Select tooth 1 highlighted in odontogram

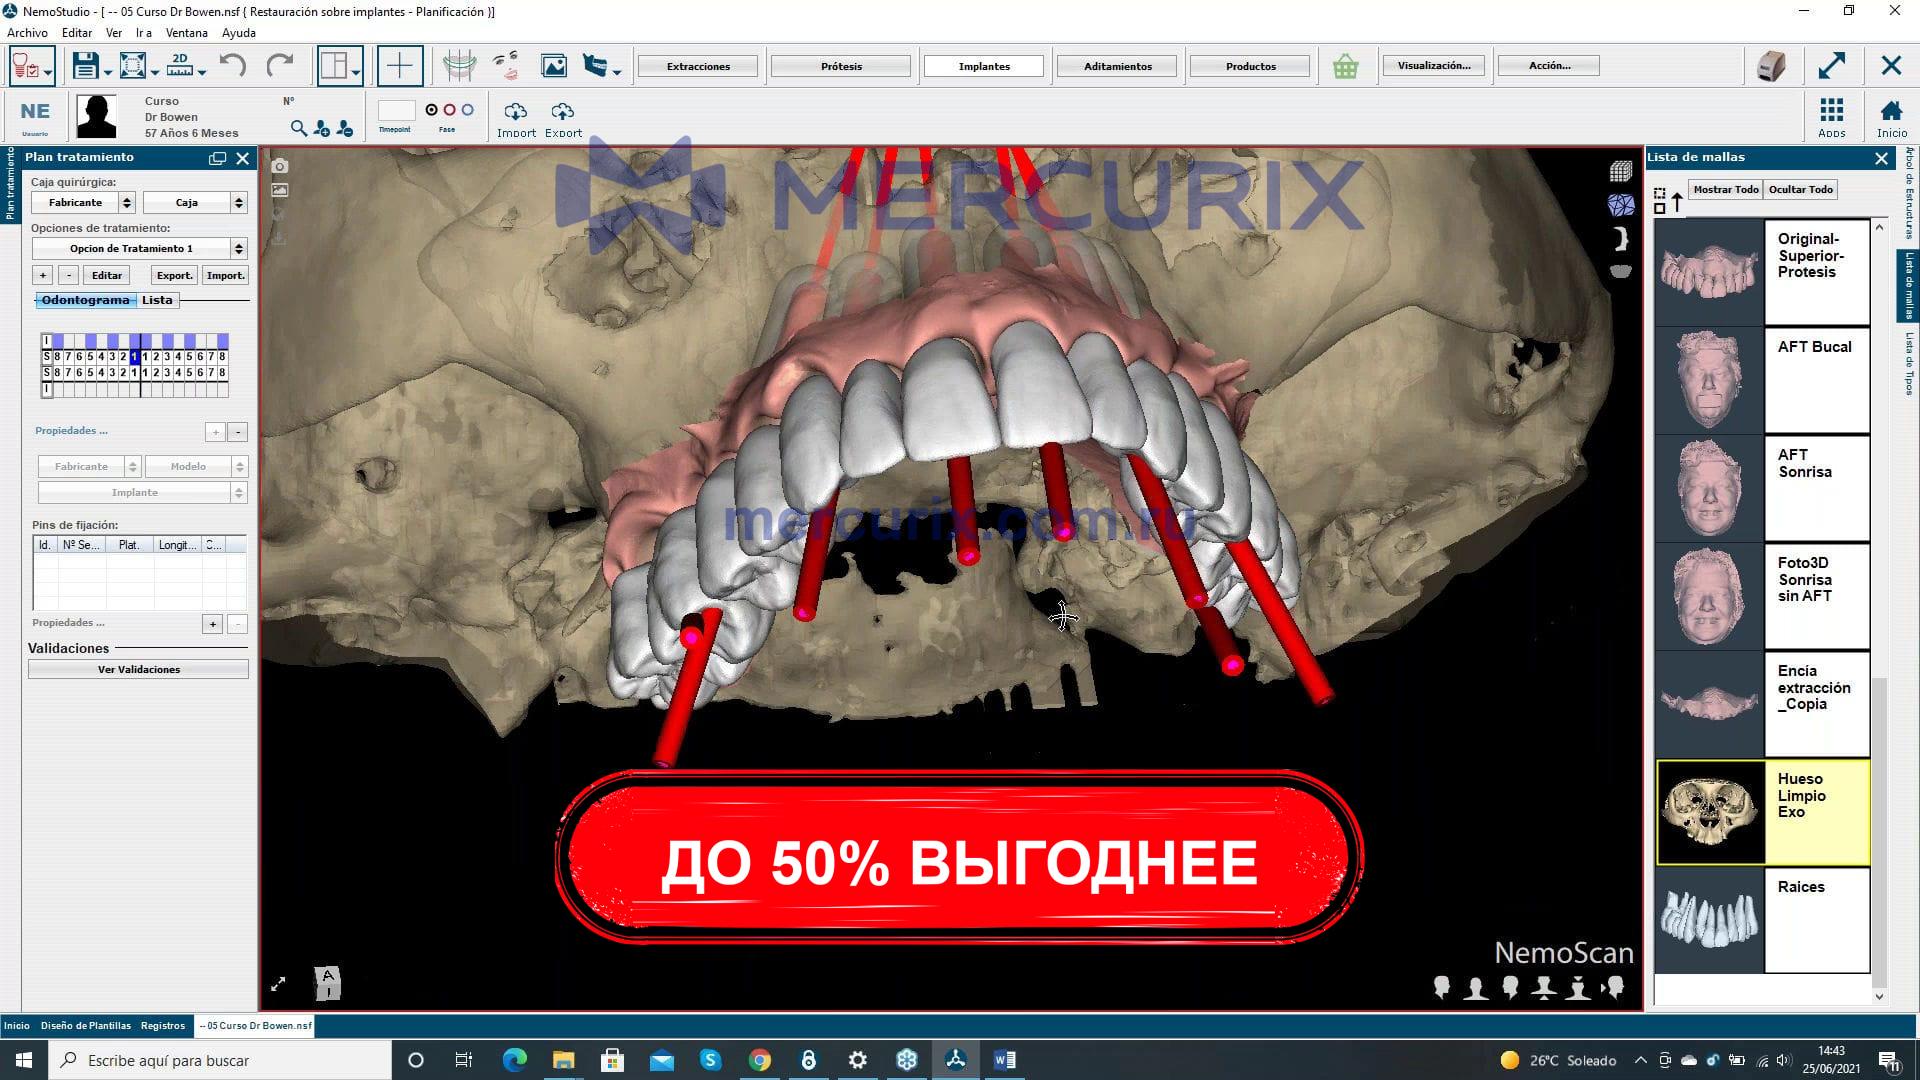click(x=135, y=357)
